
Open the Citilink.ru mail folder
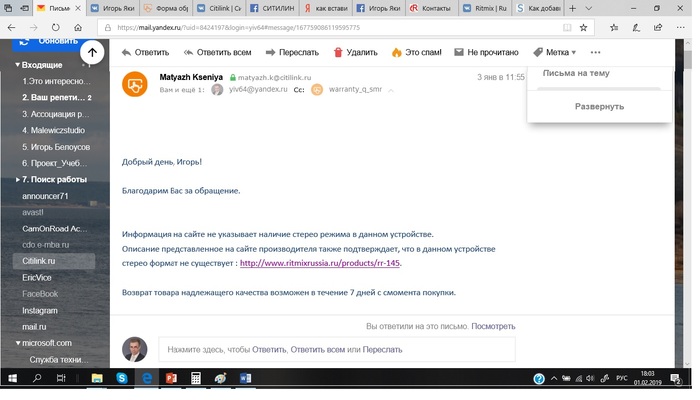point(40,260)
